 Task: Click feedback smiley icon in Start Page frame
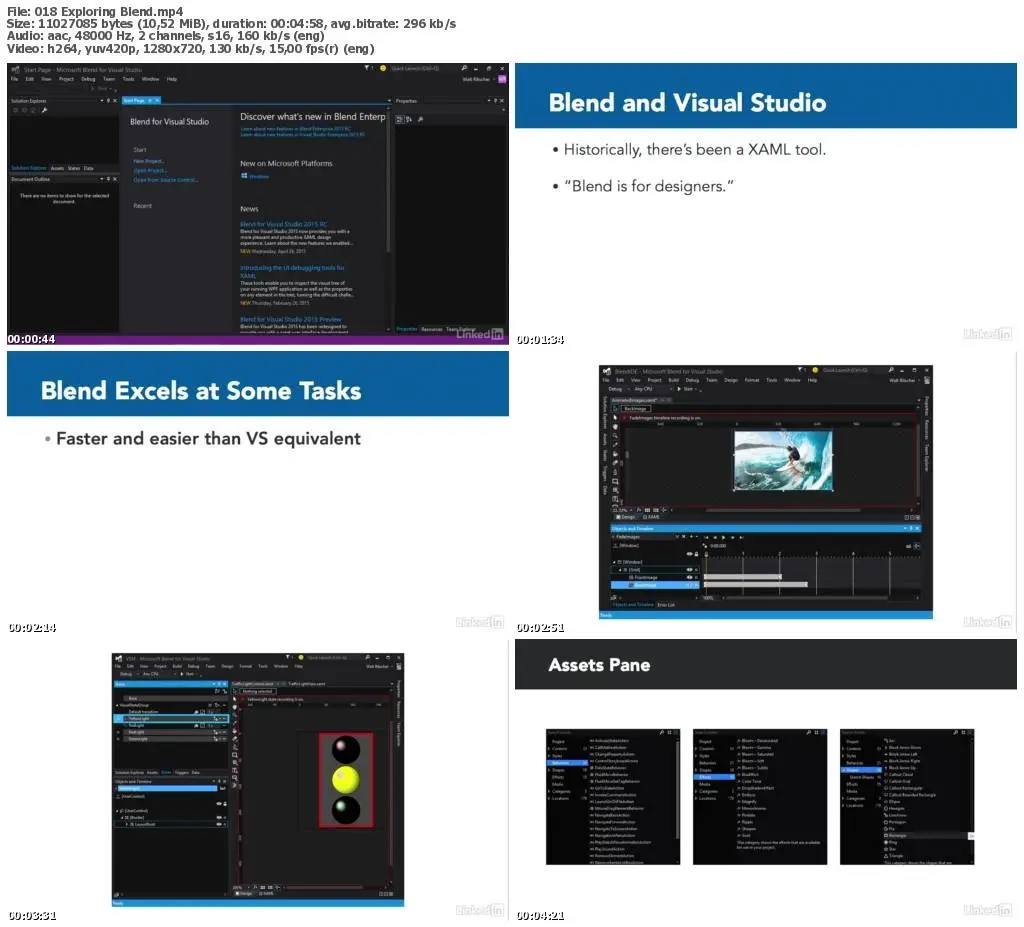pos(383,68)
